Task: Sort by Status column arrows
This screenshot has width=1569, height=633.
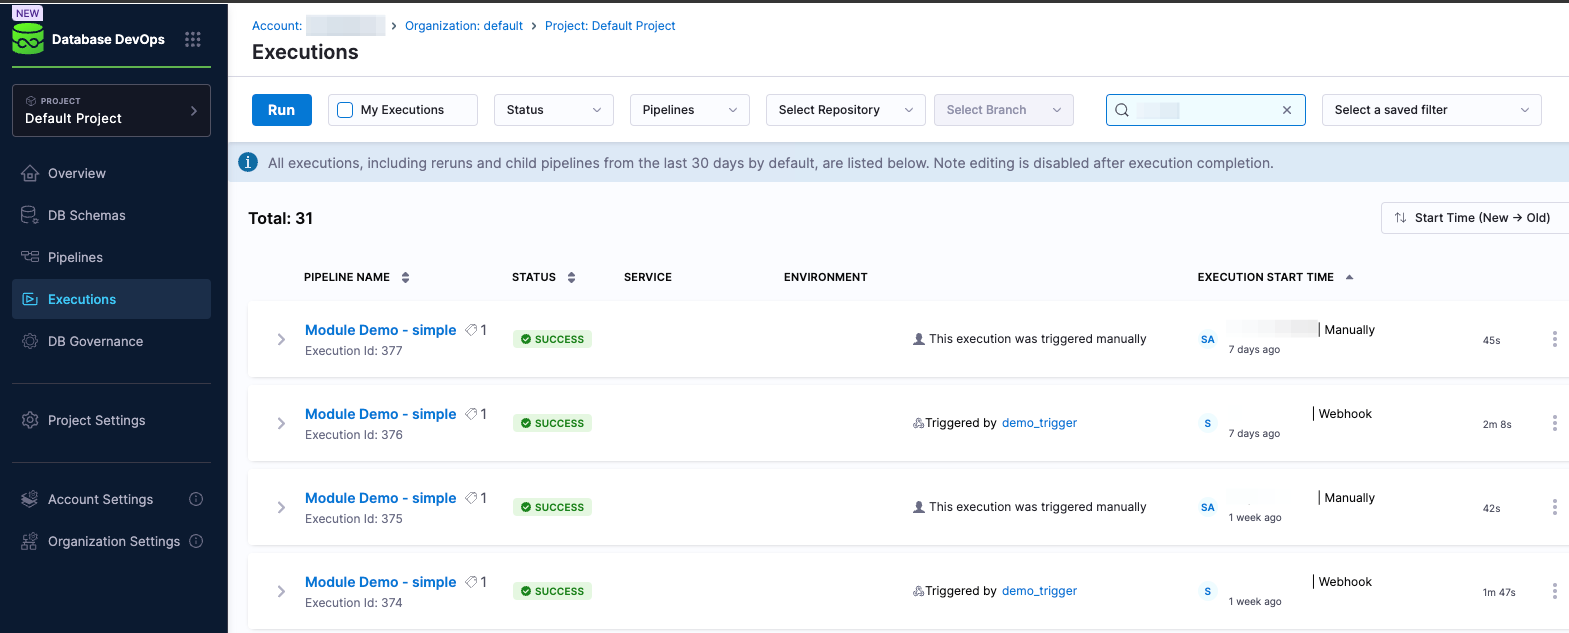Action: point(571,277)
